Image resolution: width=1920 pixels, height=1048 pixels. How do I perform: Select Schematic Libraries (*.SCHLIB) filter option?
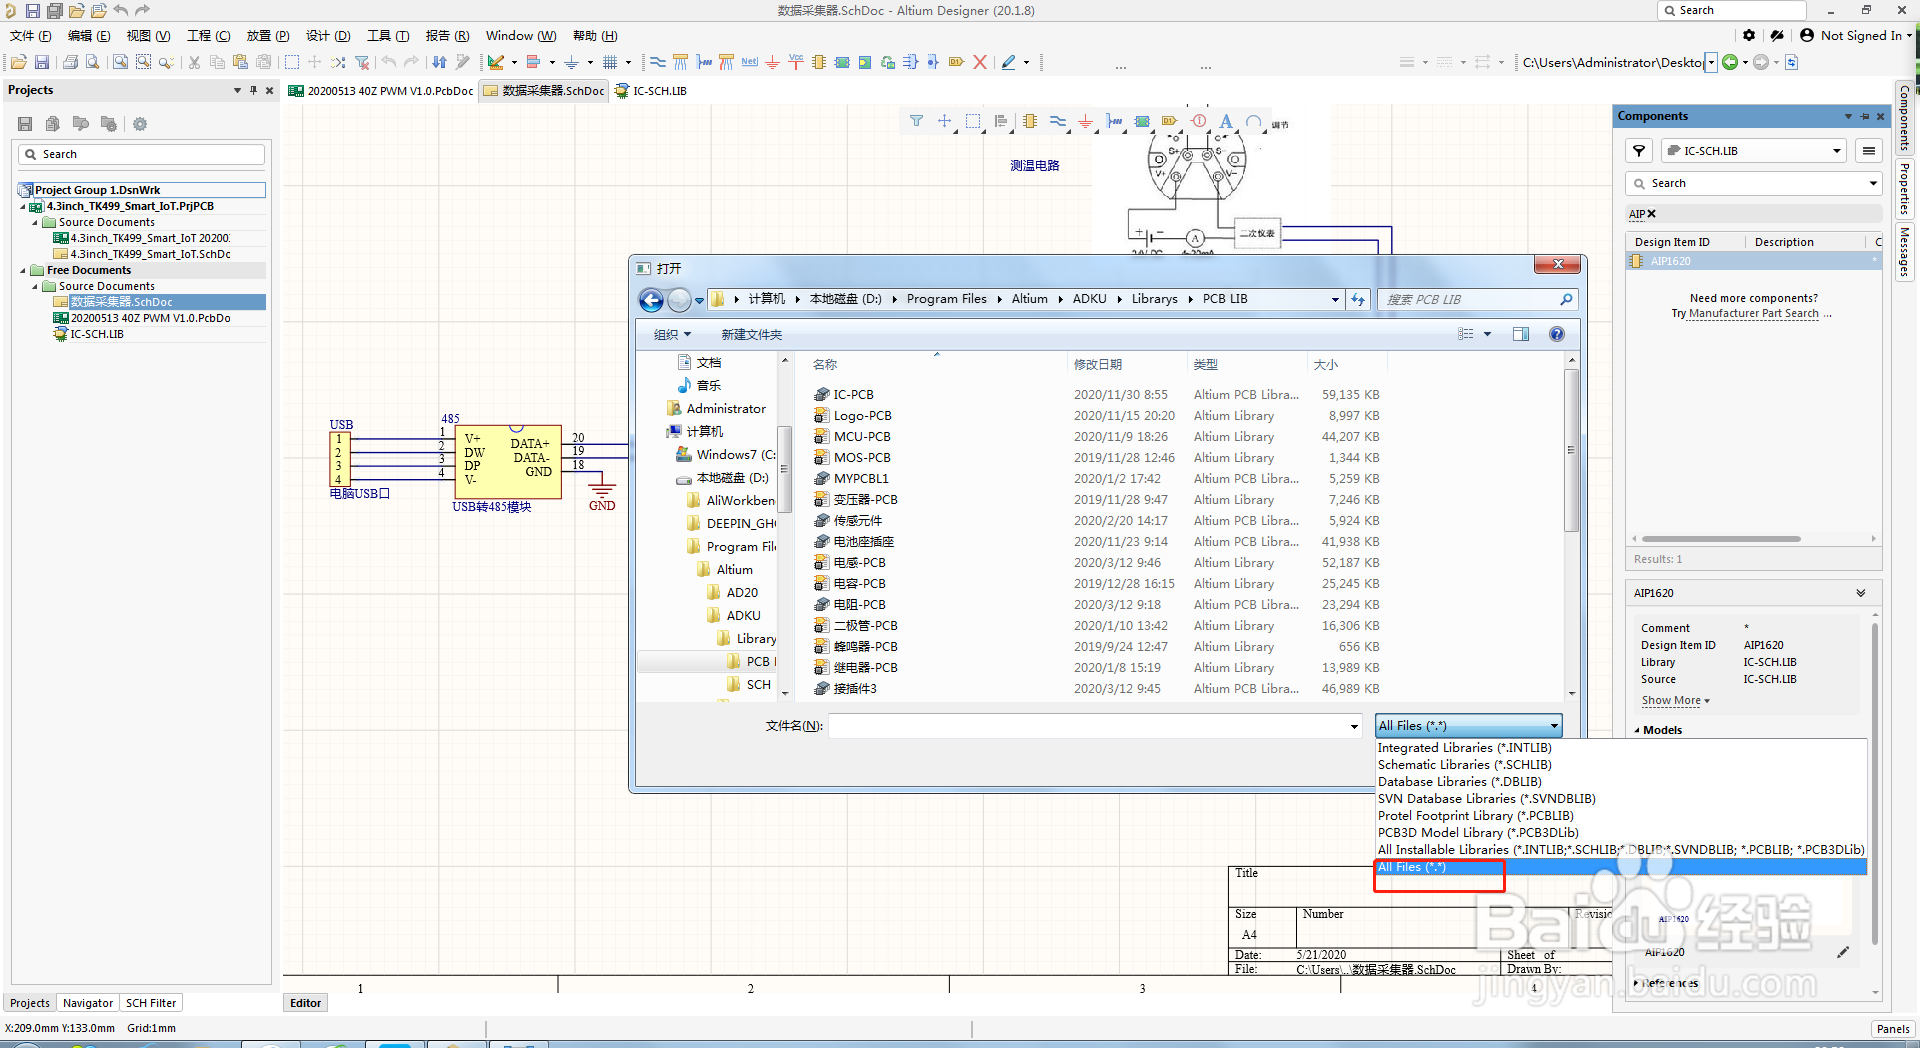[1465, 765]
